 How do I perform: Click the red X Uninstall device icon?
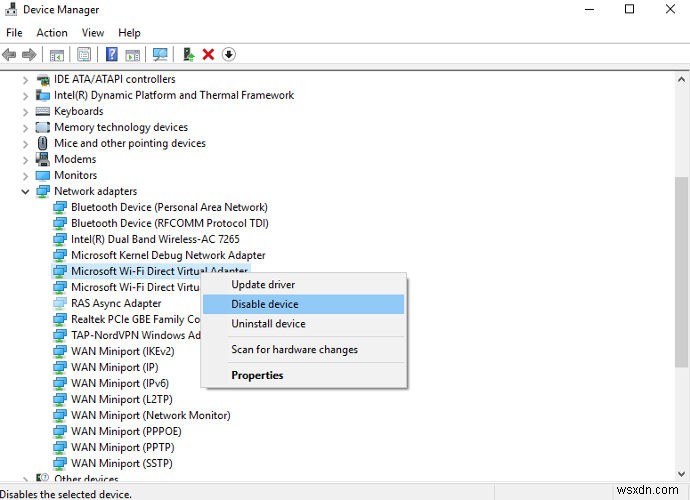pos(208,55)
